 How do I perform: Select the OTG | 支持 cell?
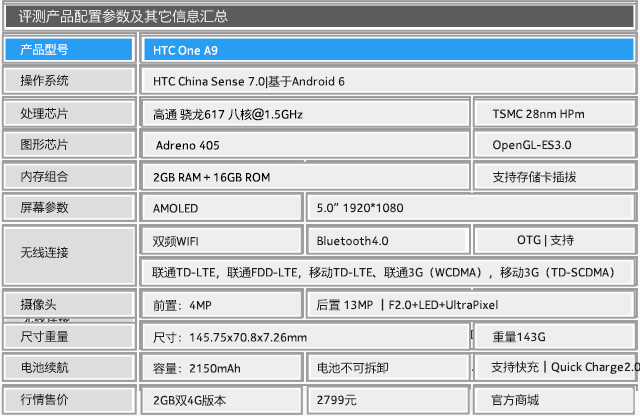click(556, 240)
